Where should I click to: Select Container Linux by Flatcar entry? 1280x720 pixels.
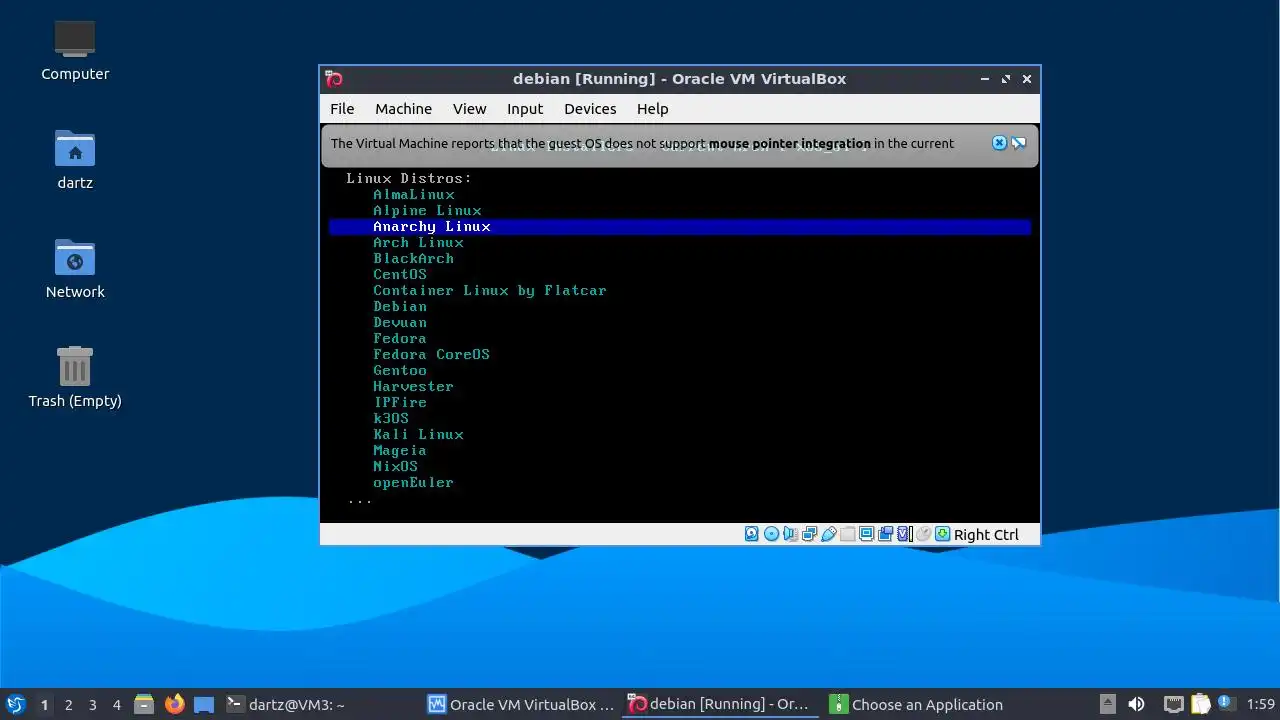pyautogui.click(x=490, y=291)
